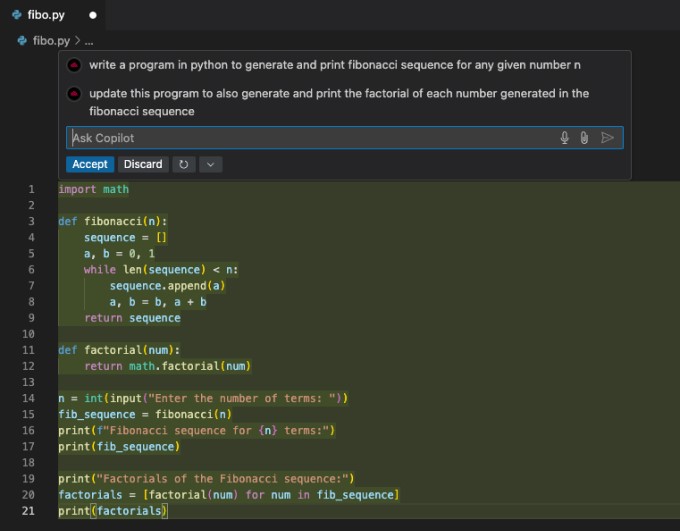The width and height of the screenshot is (680, 531).
Task: Click line number 11 in the gutter
Action: (28, 350)
